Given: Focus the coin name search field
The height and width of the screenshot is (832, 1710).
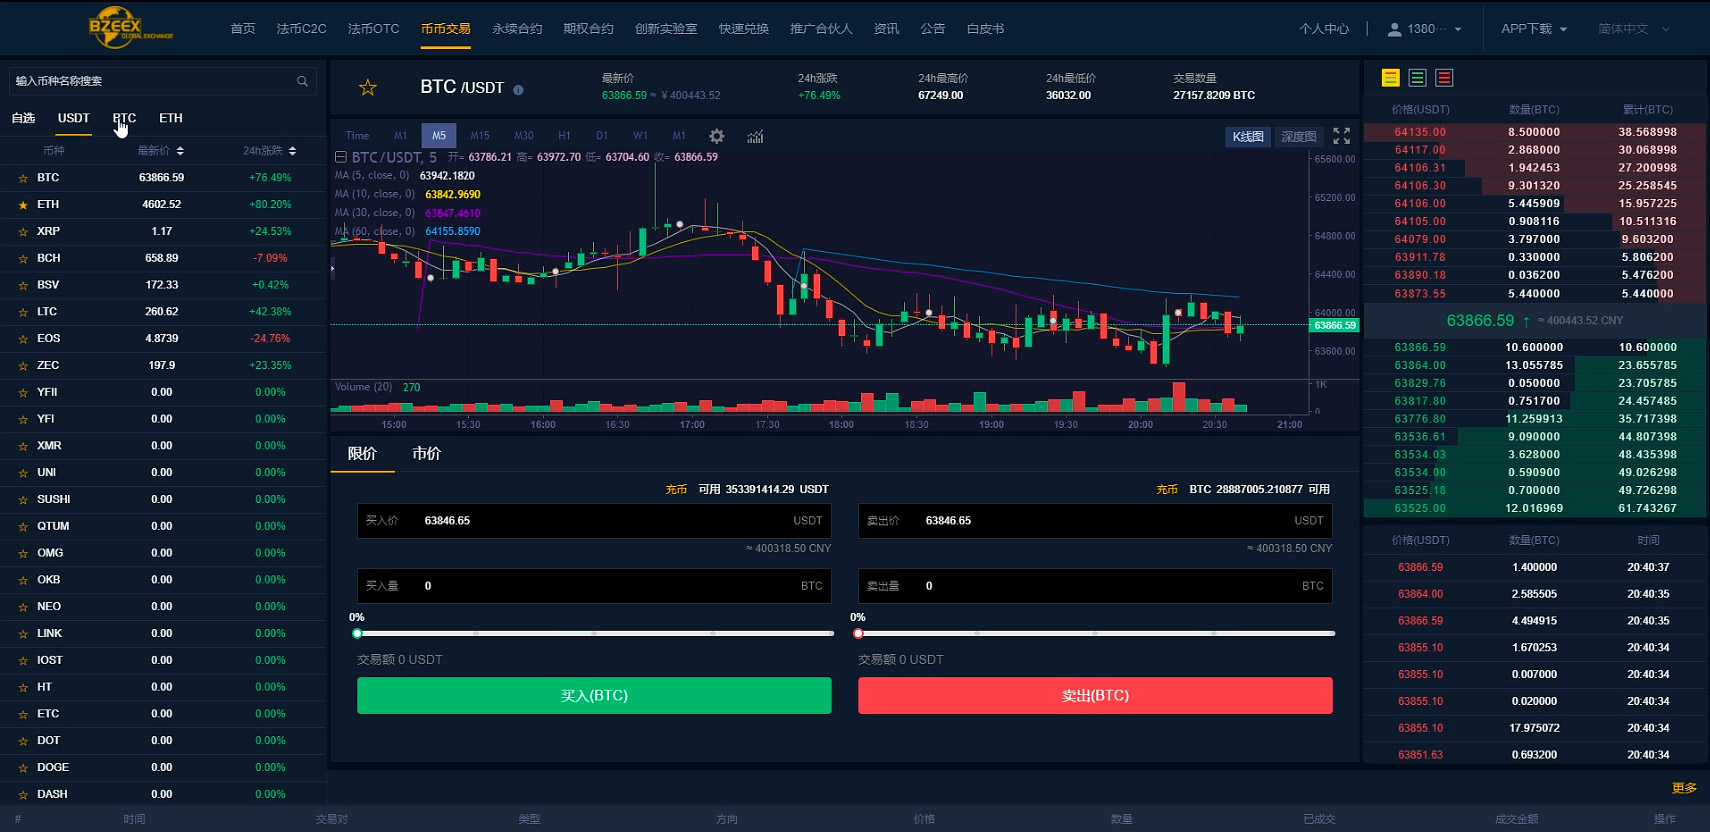Looking at the screenshot, I should pos(163,81).
